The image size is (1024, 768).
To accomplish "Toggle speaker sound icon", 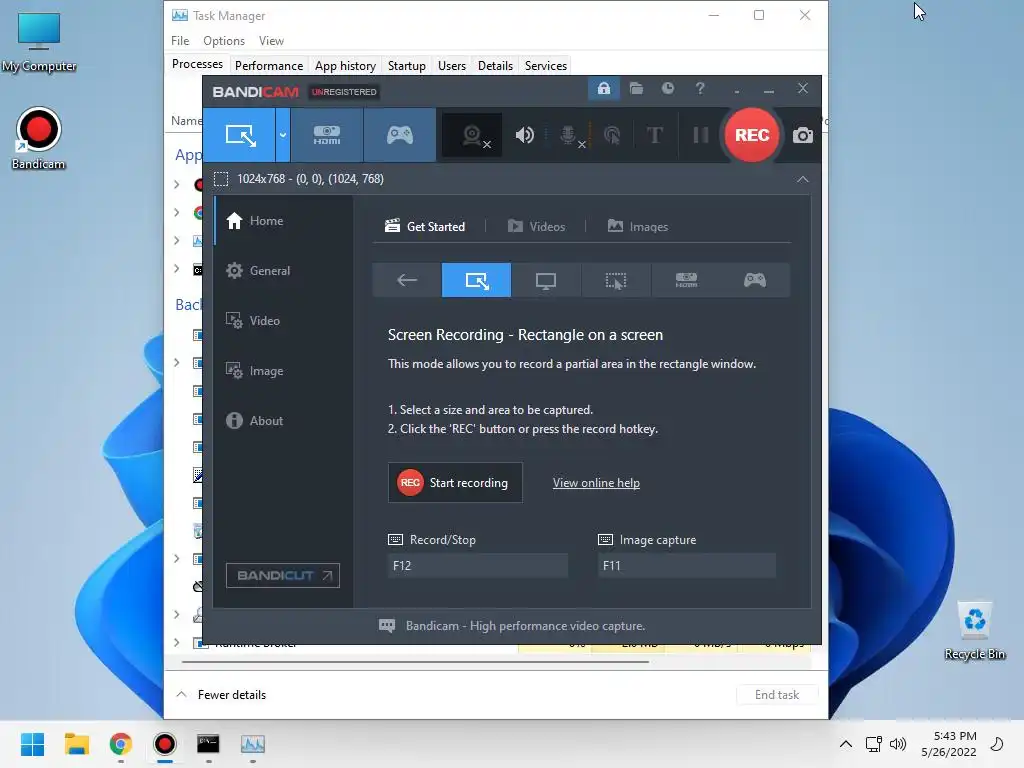I will [x=524, y=135].
